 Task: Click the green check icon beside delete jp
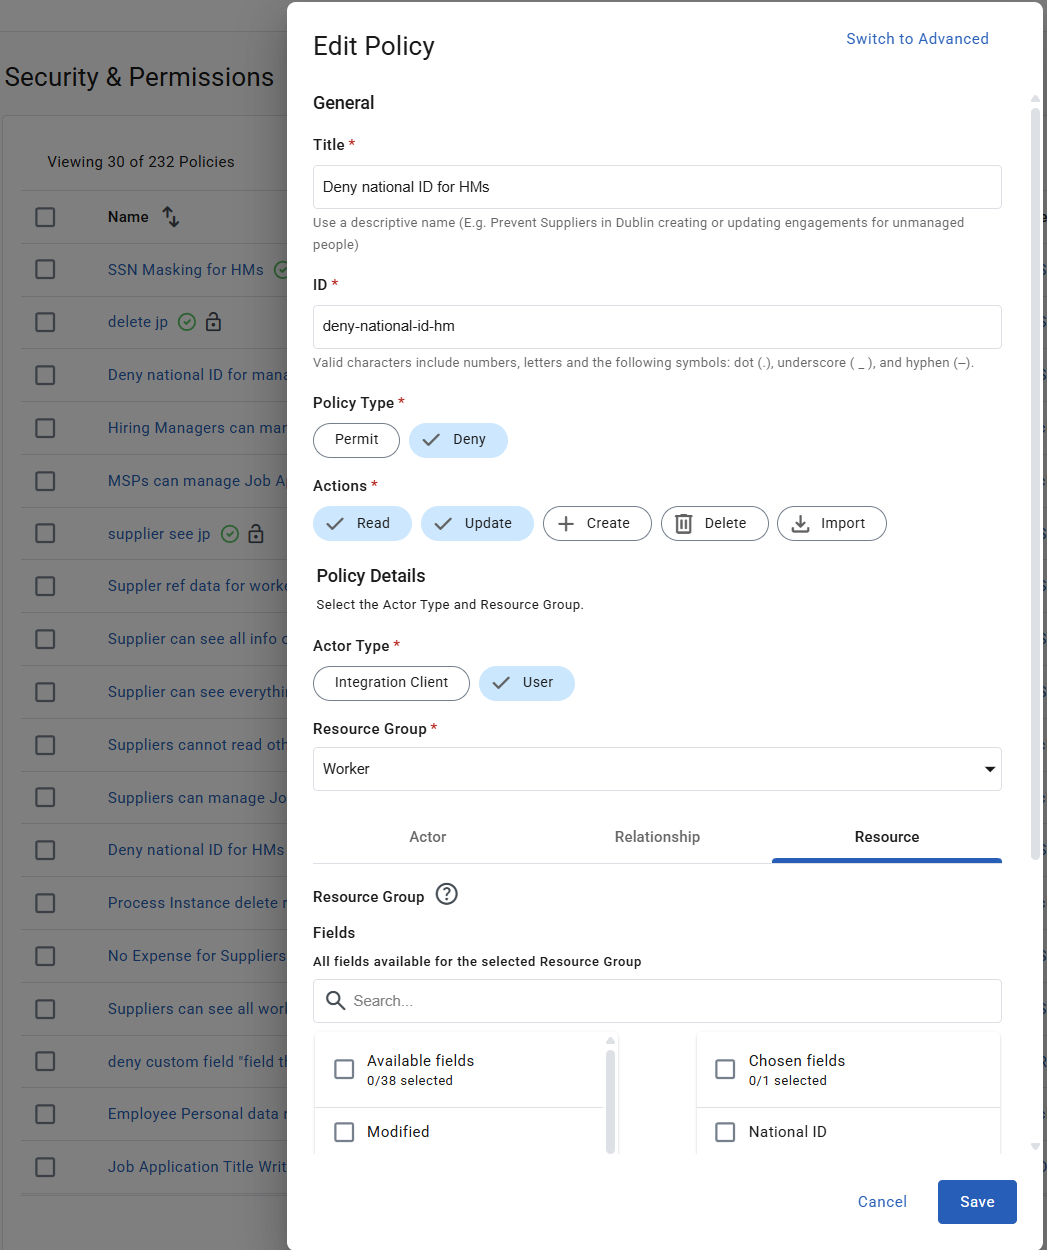[x=187, y=322]
